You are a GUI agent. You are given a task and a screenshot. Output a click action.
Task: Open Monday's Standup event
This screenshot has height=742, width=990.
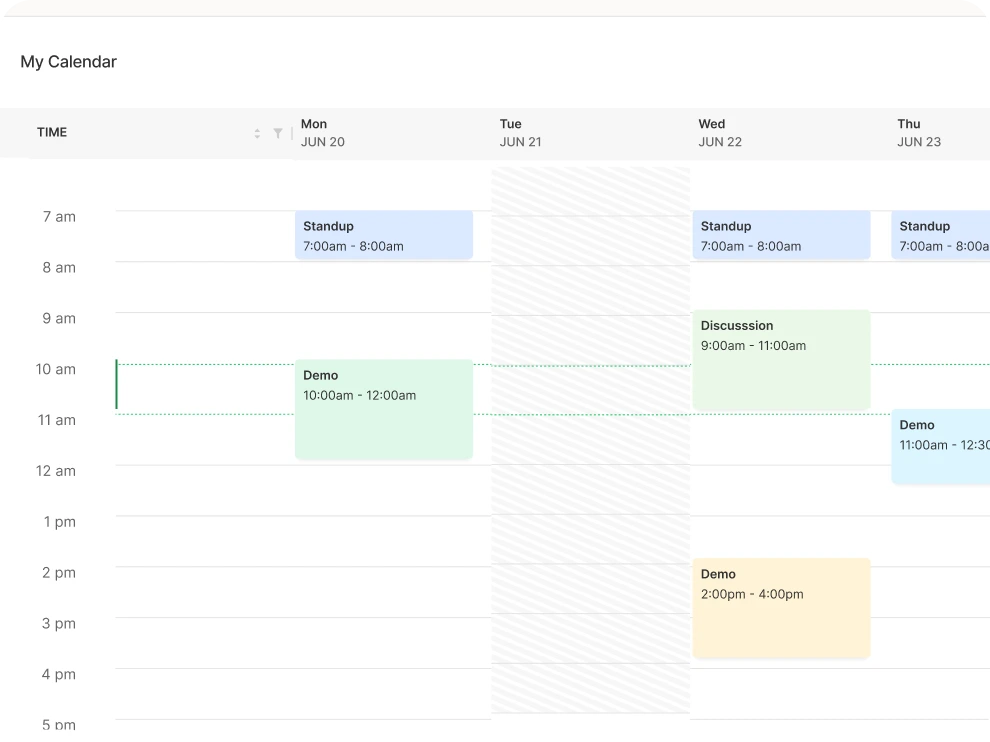point(383,236)
